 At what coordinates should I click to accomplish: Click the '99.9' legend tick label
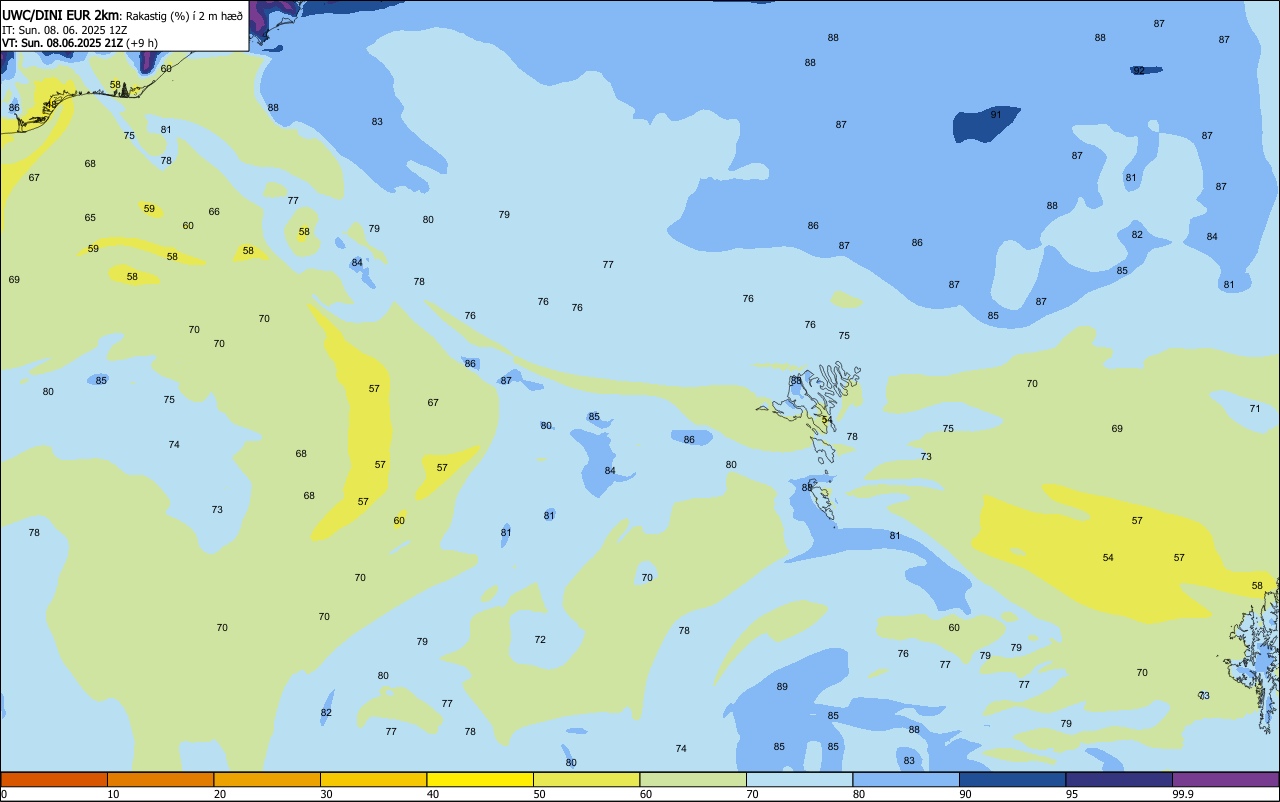[x=1183, y=794]
